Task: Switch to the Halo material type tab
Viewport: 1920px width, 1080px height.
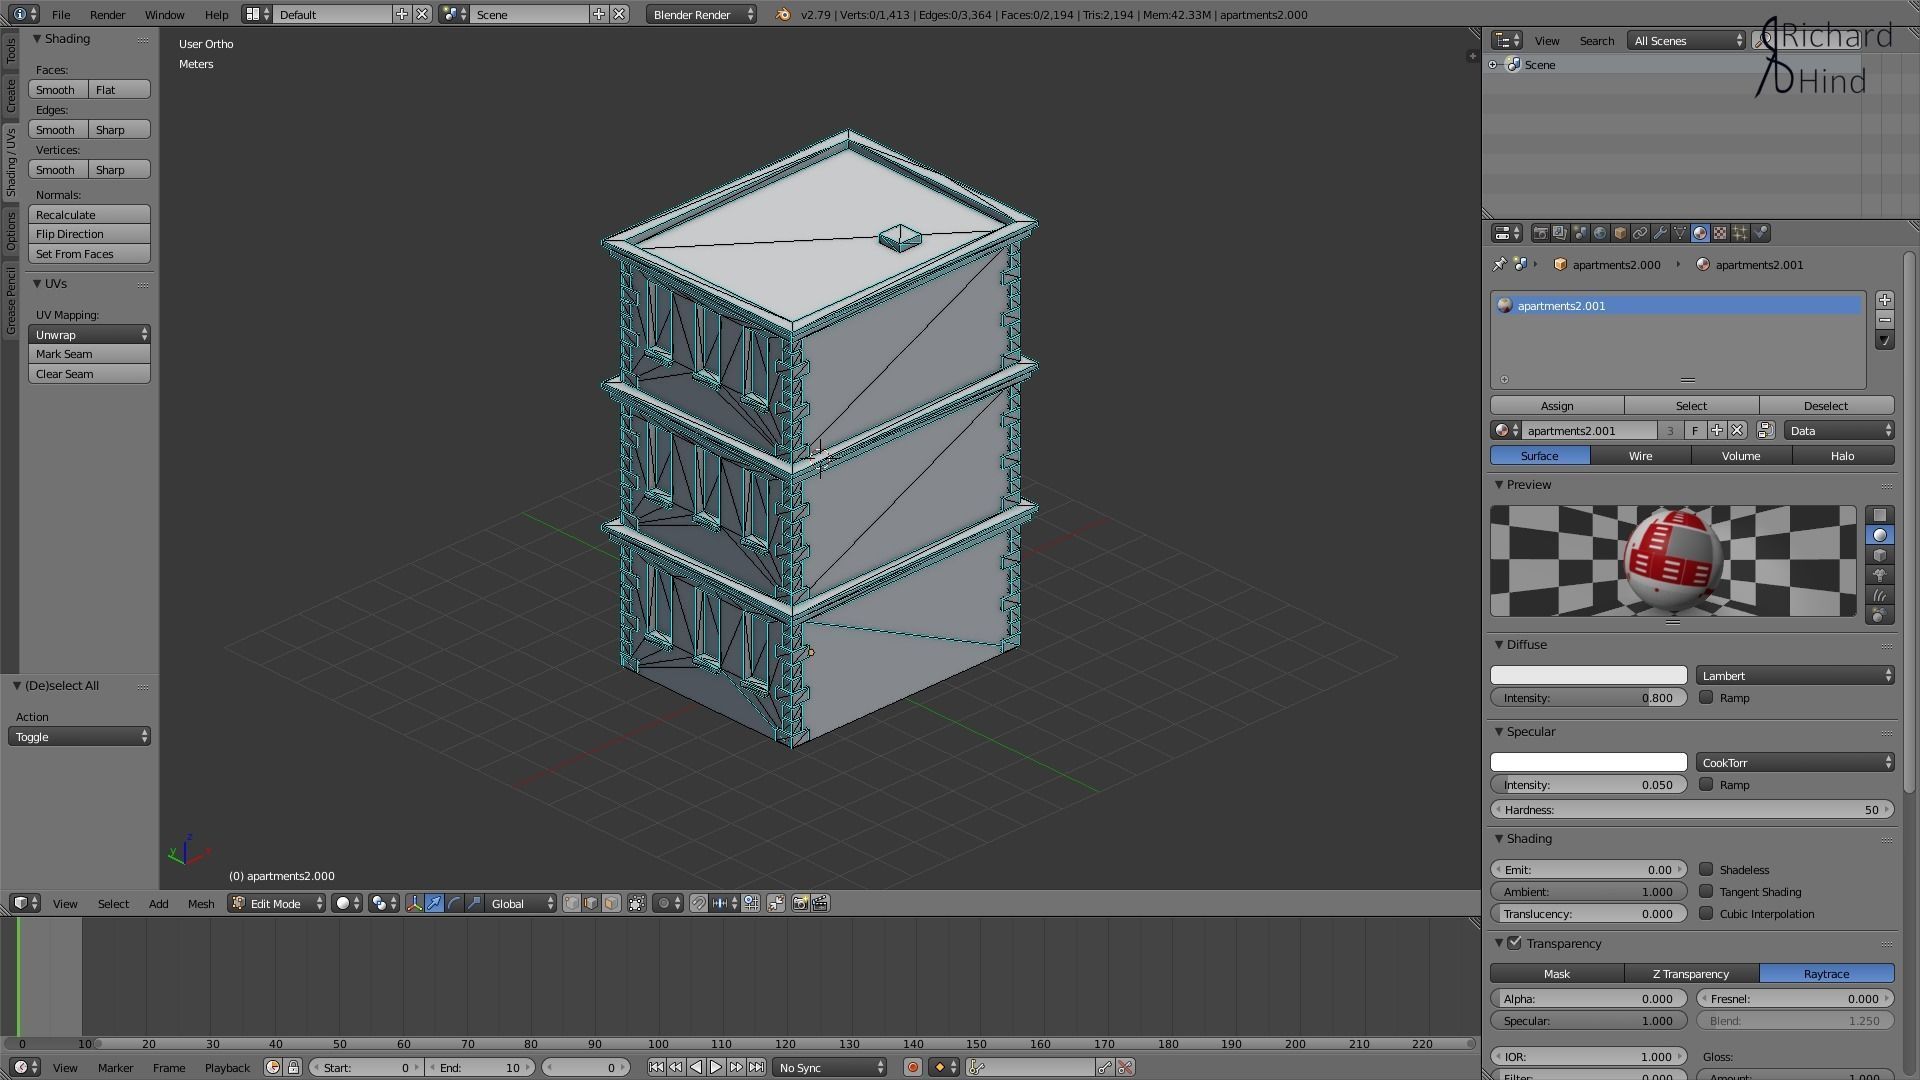Action: coord(1842,455)
